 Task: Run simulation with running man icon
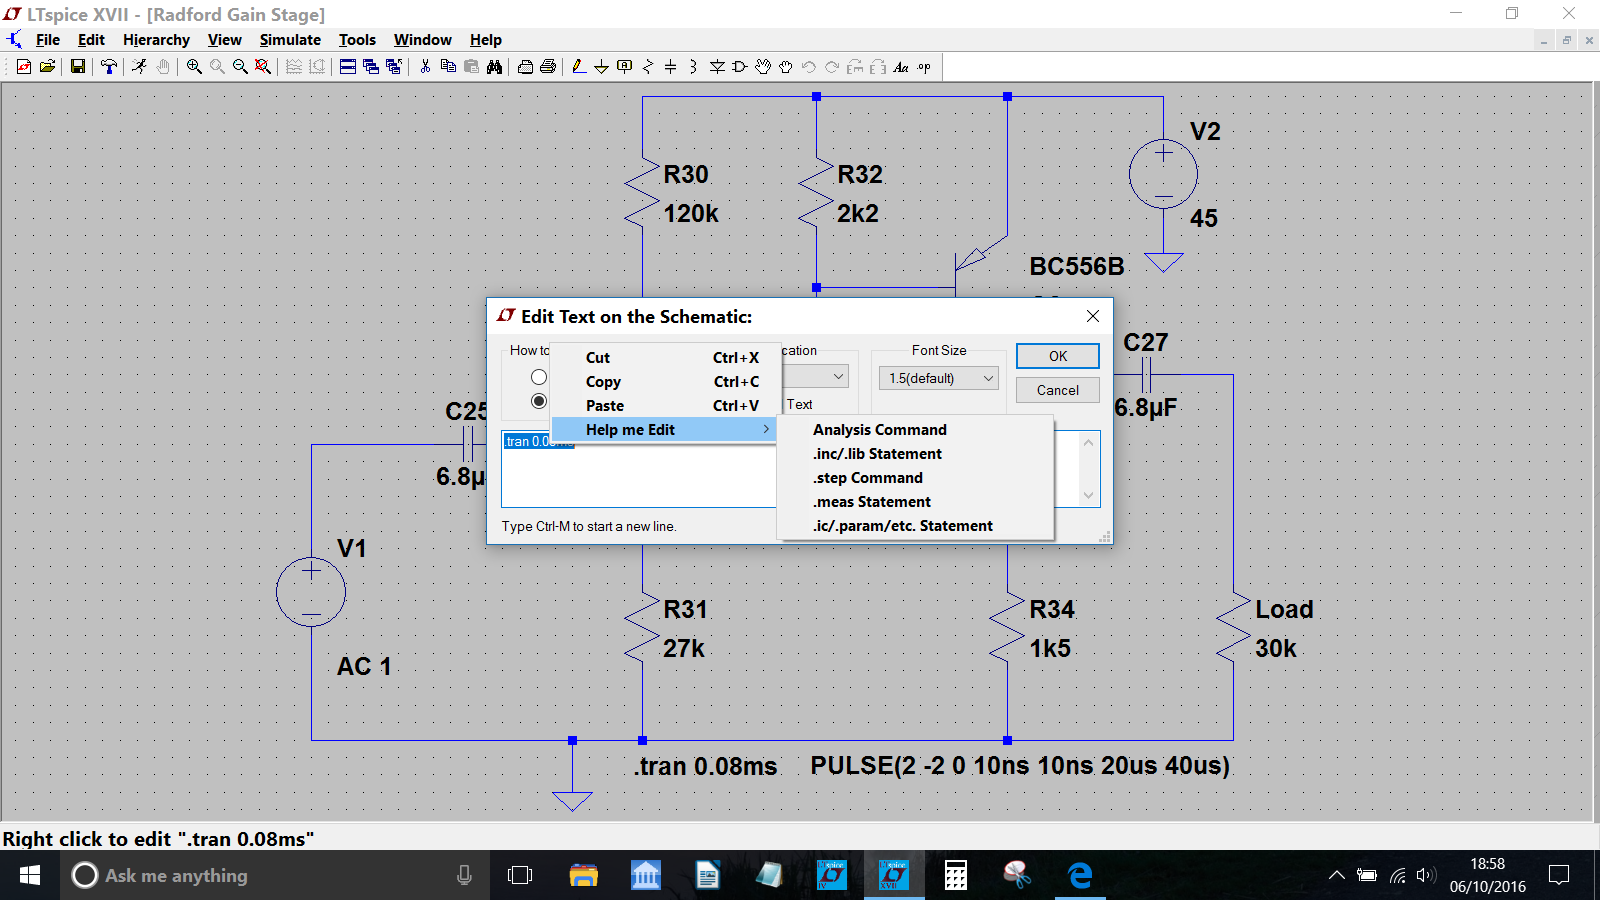pos(139,67)
